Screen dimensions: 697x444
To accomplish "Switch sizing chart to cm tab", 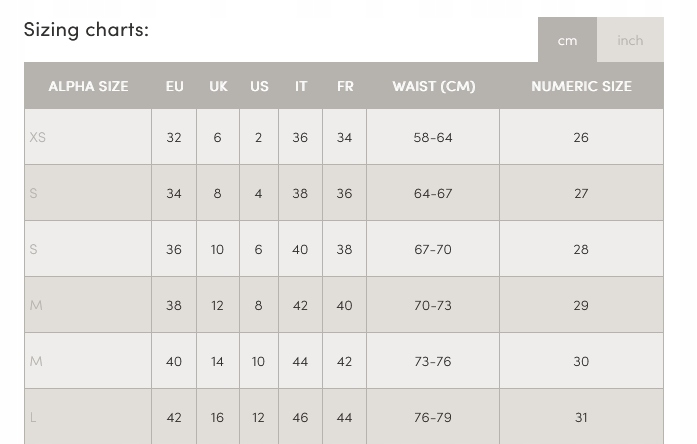I will tap(567, 40).
